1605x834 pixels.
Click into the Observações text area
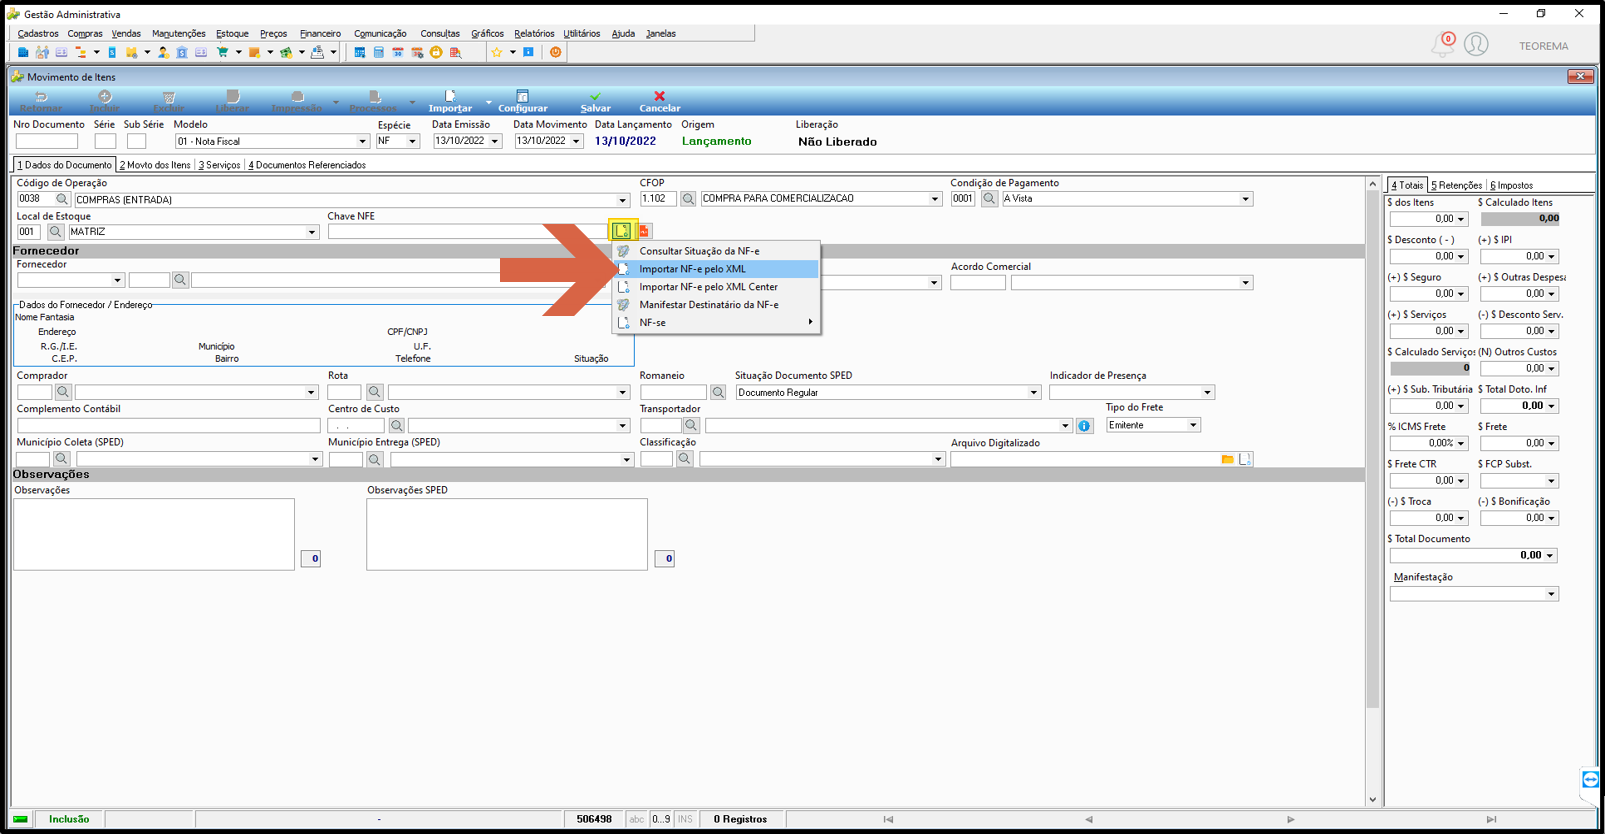click(154, 534)
